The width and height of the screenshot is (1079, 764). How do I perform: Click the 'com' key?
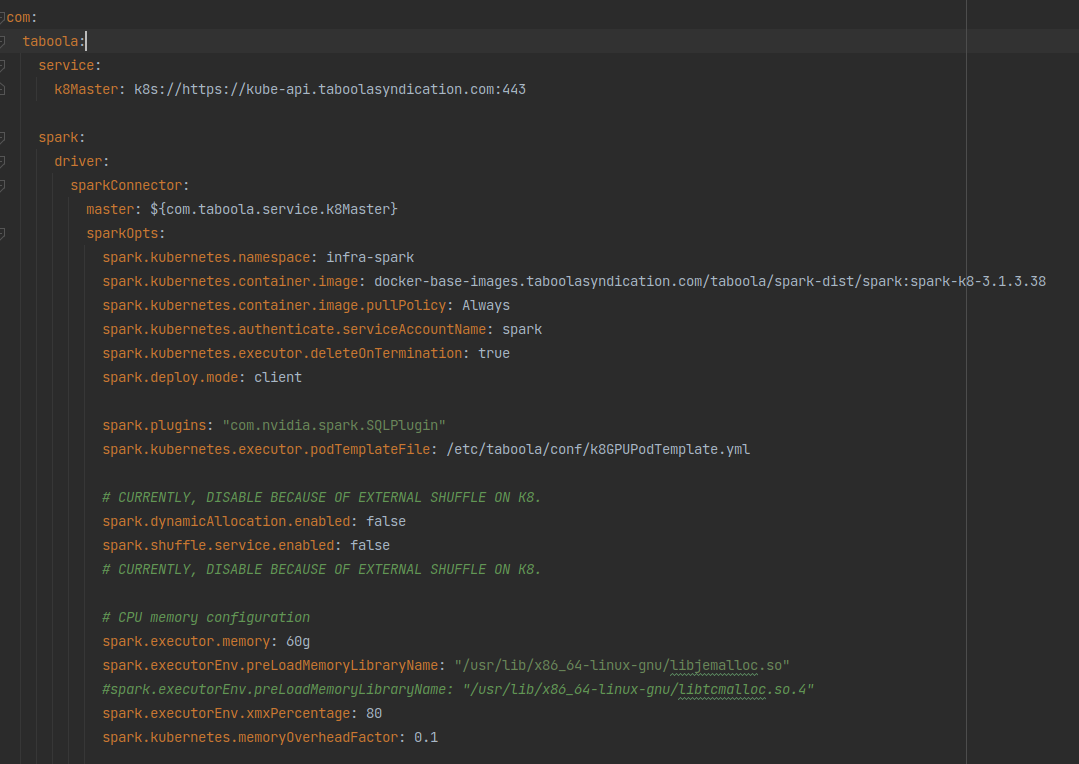click(19, 17)
